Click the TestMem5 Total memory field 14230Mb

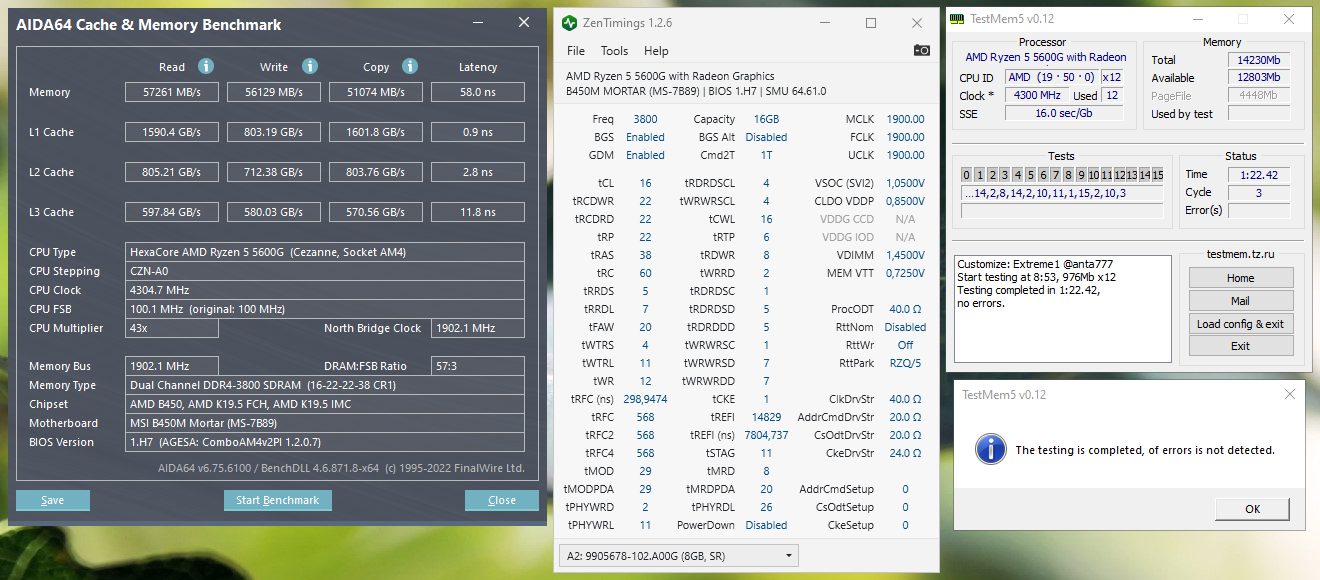coord(1258,60)
